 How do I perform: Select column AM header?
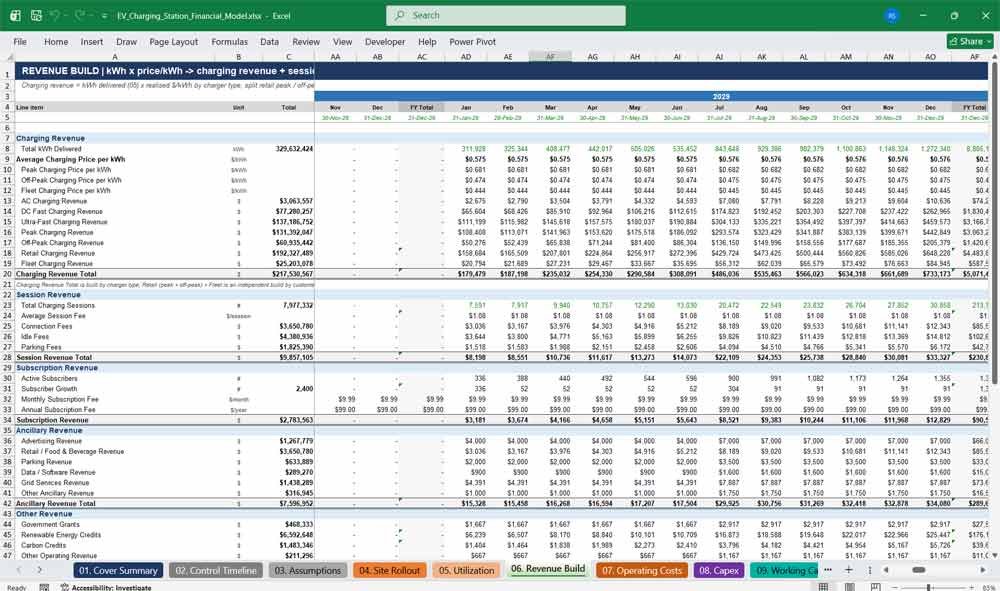click(846, 57)
